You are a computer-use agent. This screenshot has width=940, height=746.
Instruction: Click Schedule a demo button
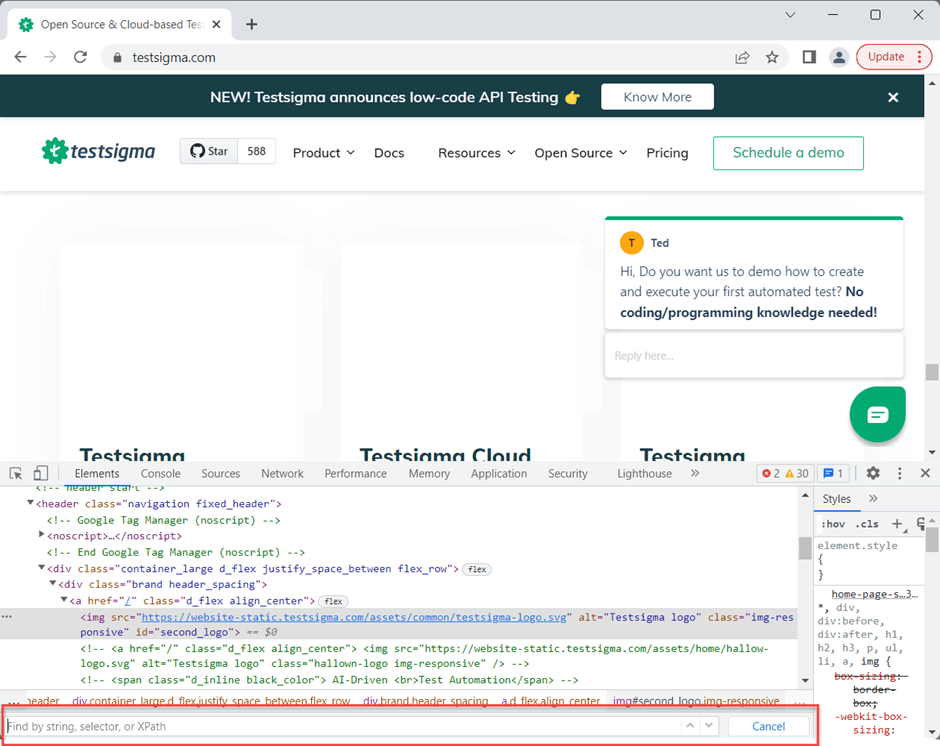click(788, 153)
